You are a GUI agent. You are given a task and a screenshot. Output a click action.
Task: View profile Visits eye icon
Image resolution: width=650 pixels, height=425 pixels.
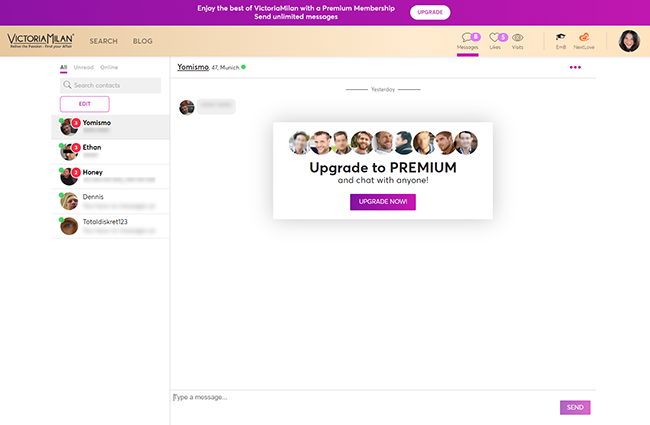(x=517, y=39)
